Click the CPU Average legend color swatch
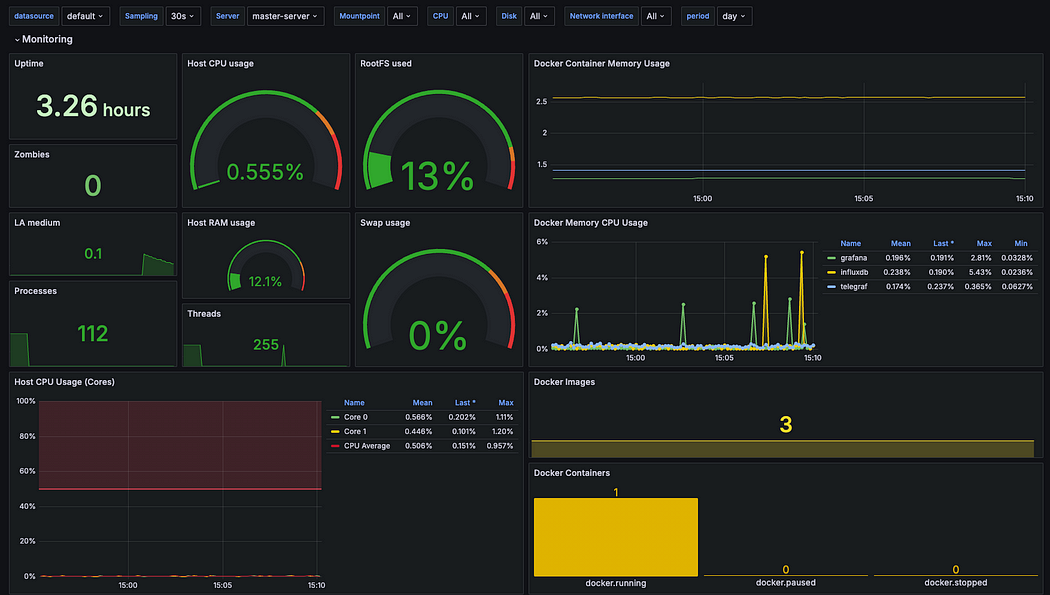The image size is (1050, 595). tap(335, 446)
